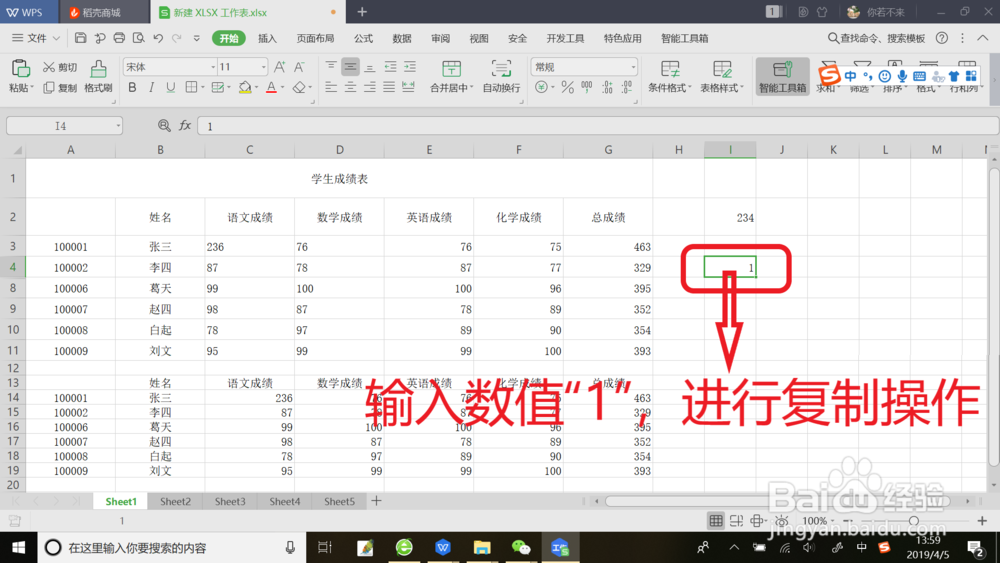1000x563 pixels.
Task: Open print preview icon
Action: [138, 38]
